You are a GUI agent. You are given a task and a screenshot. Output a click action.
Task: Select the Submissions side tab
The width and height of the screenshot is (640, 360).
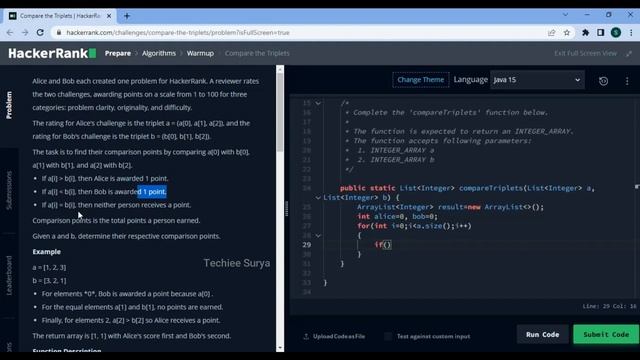(9, 190)
